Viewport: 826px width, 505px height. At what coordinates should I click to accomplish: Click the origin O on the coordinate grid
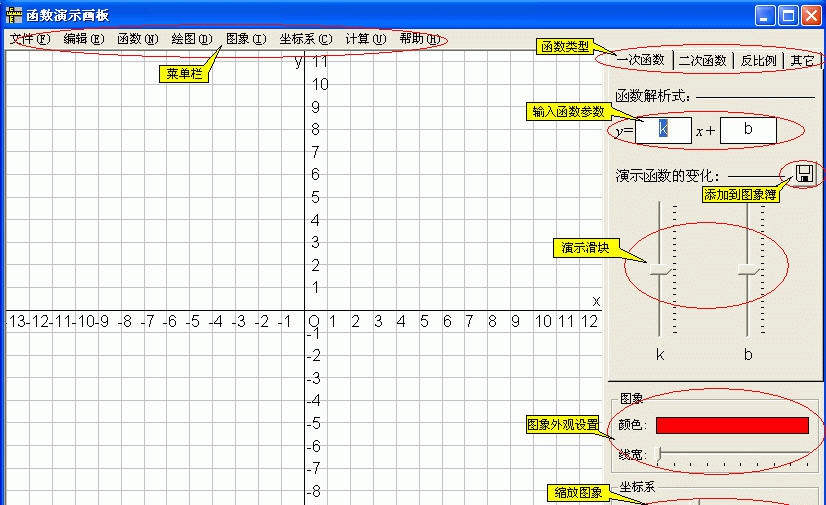click(x=314, y=320)
